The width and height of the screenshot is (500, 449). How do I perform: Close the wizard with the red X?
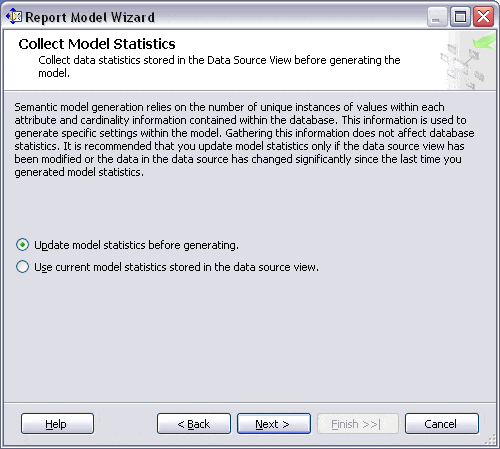coord(483,16)
